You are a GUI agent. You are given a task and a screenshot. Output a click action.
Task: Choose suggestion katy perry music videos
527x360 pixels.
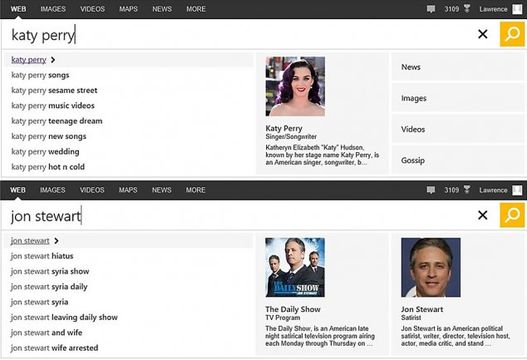(x=53, y=106)
